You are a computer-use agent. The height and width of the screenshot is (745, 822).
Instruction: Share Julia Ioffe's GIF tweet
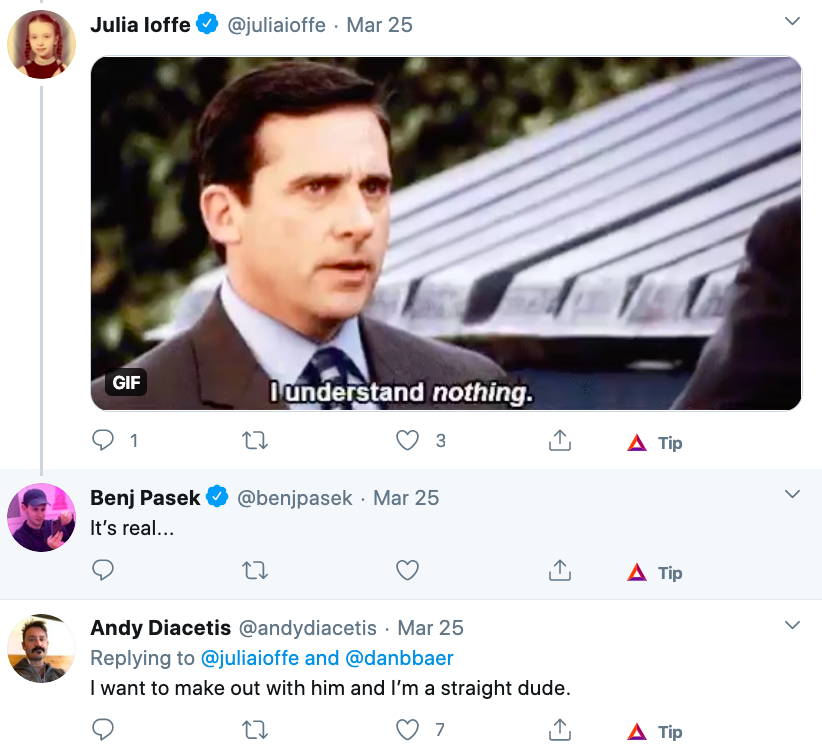[560, 440]
